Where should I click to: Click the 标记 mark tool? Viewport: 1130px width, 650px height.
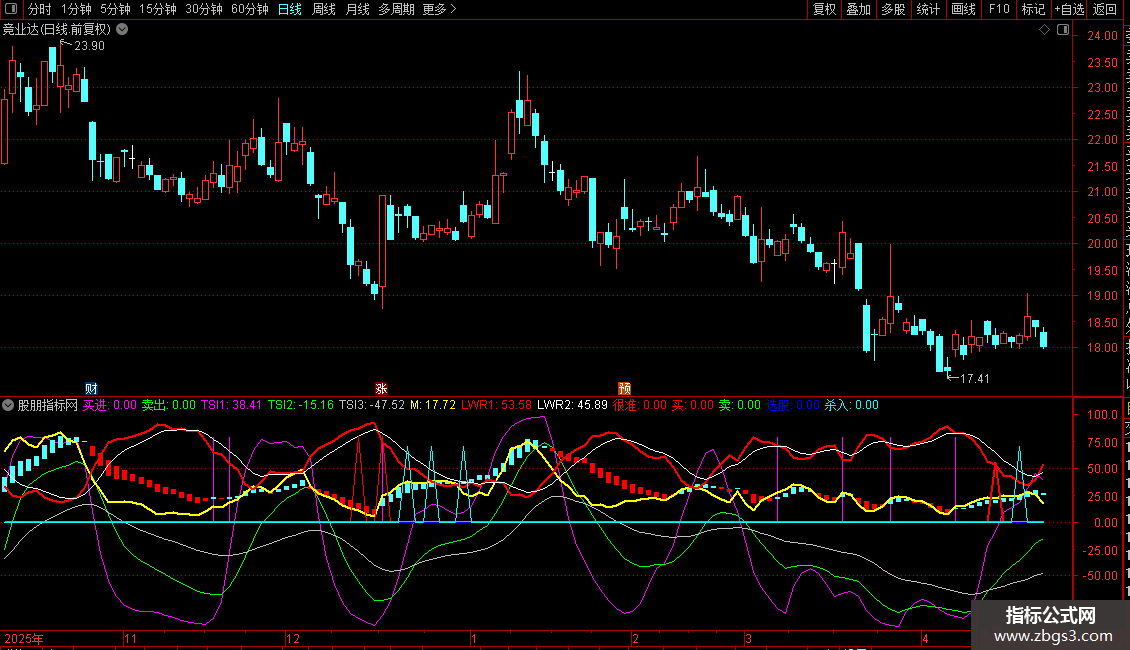tap(1033, 9)
